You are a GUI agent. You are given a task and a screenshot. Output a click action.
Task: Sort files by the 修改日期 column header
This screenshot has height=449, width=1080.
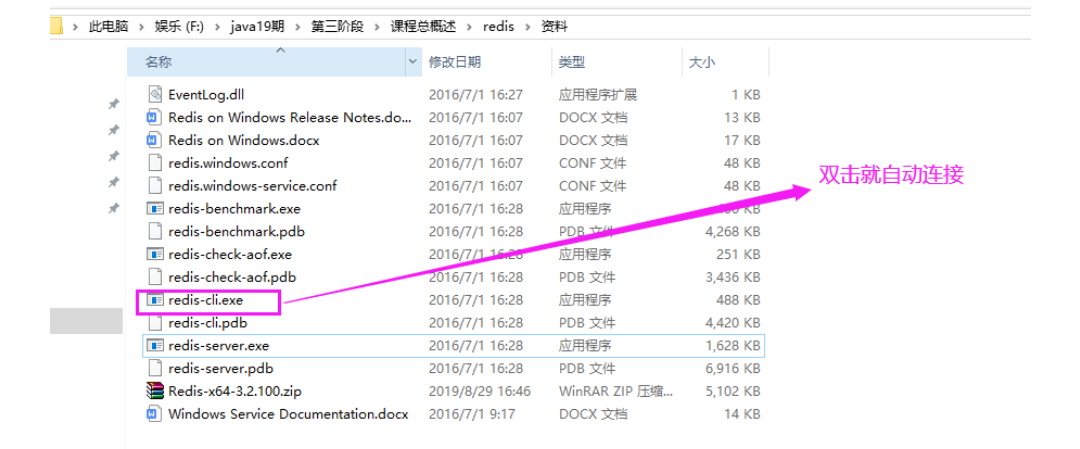(488, 62)
